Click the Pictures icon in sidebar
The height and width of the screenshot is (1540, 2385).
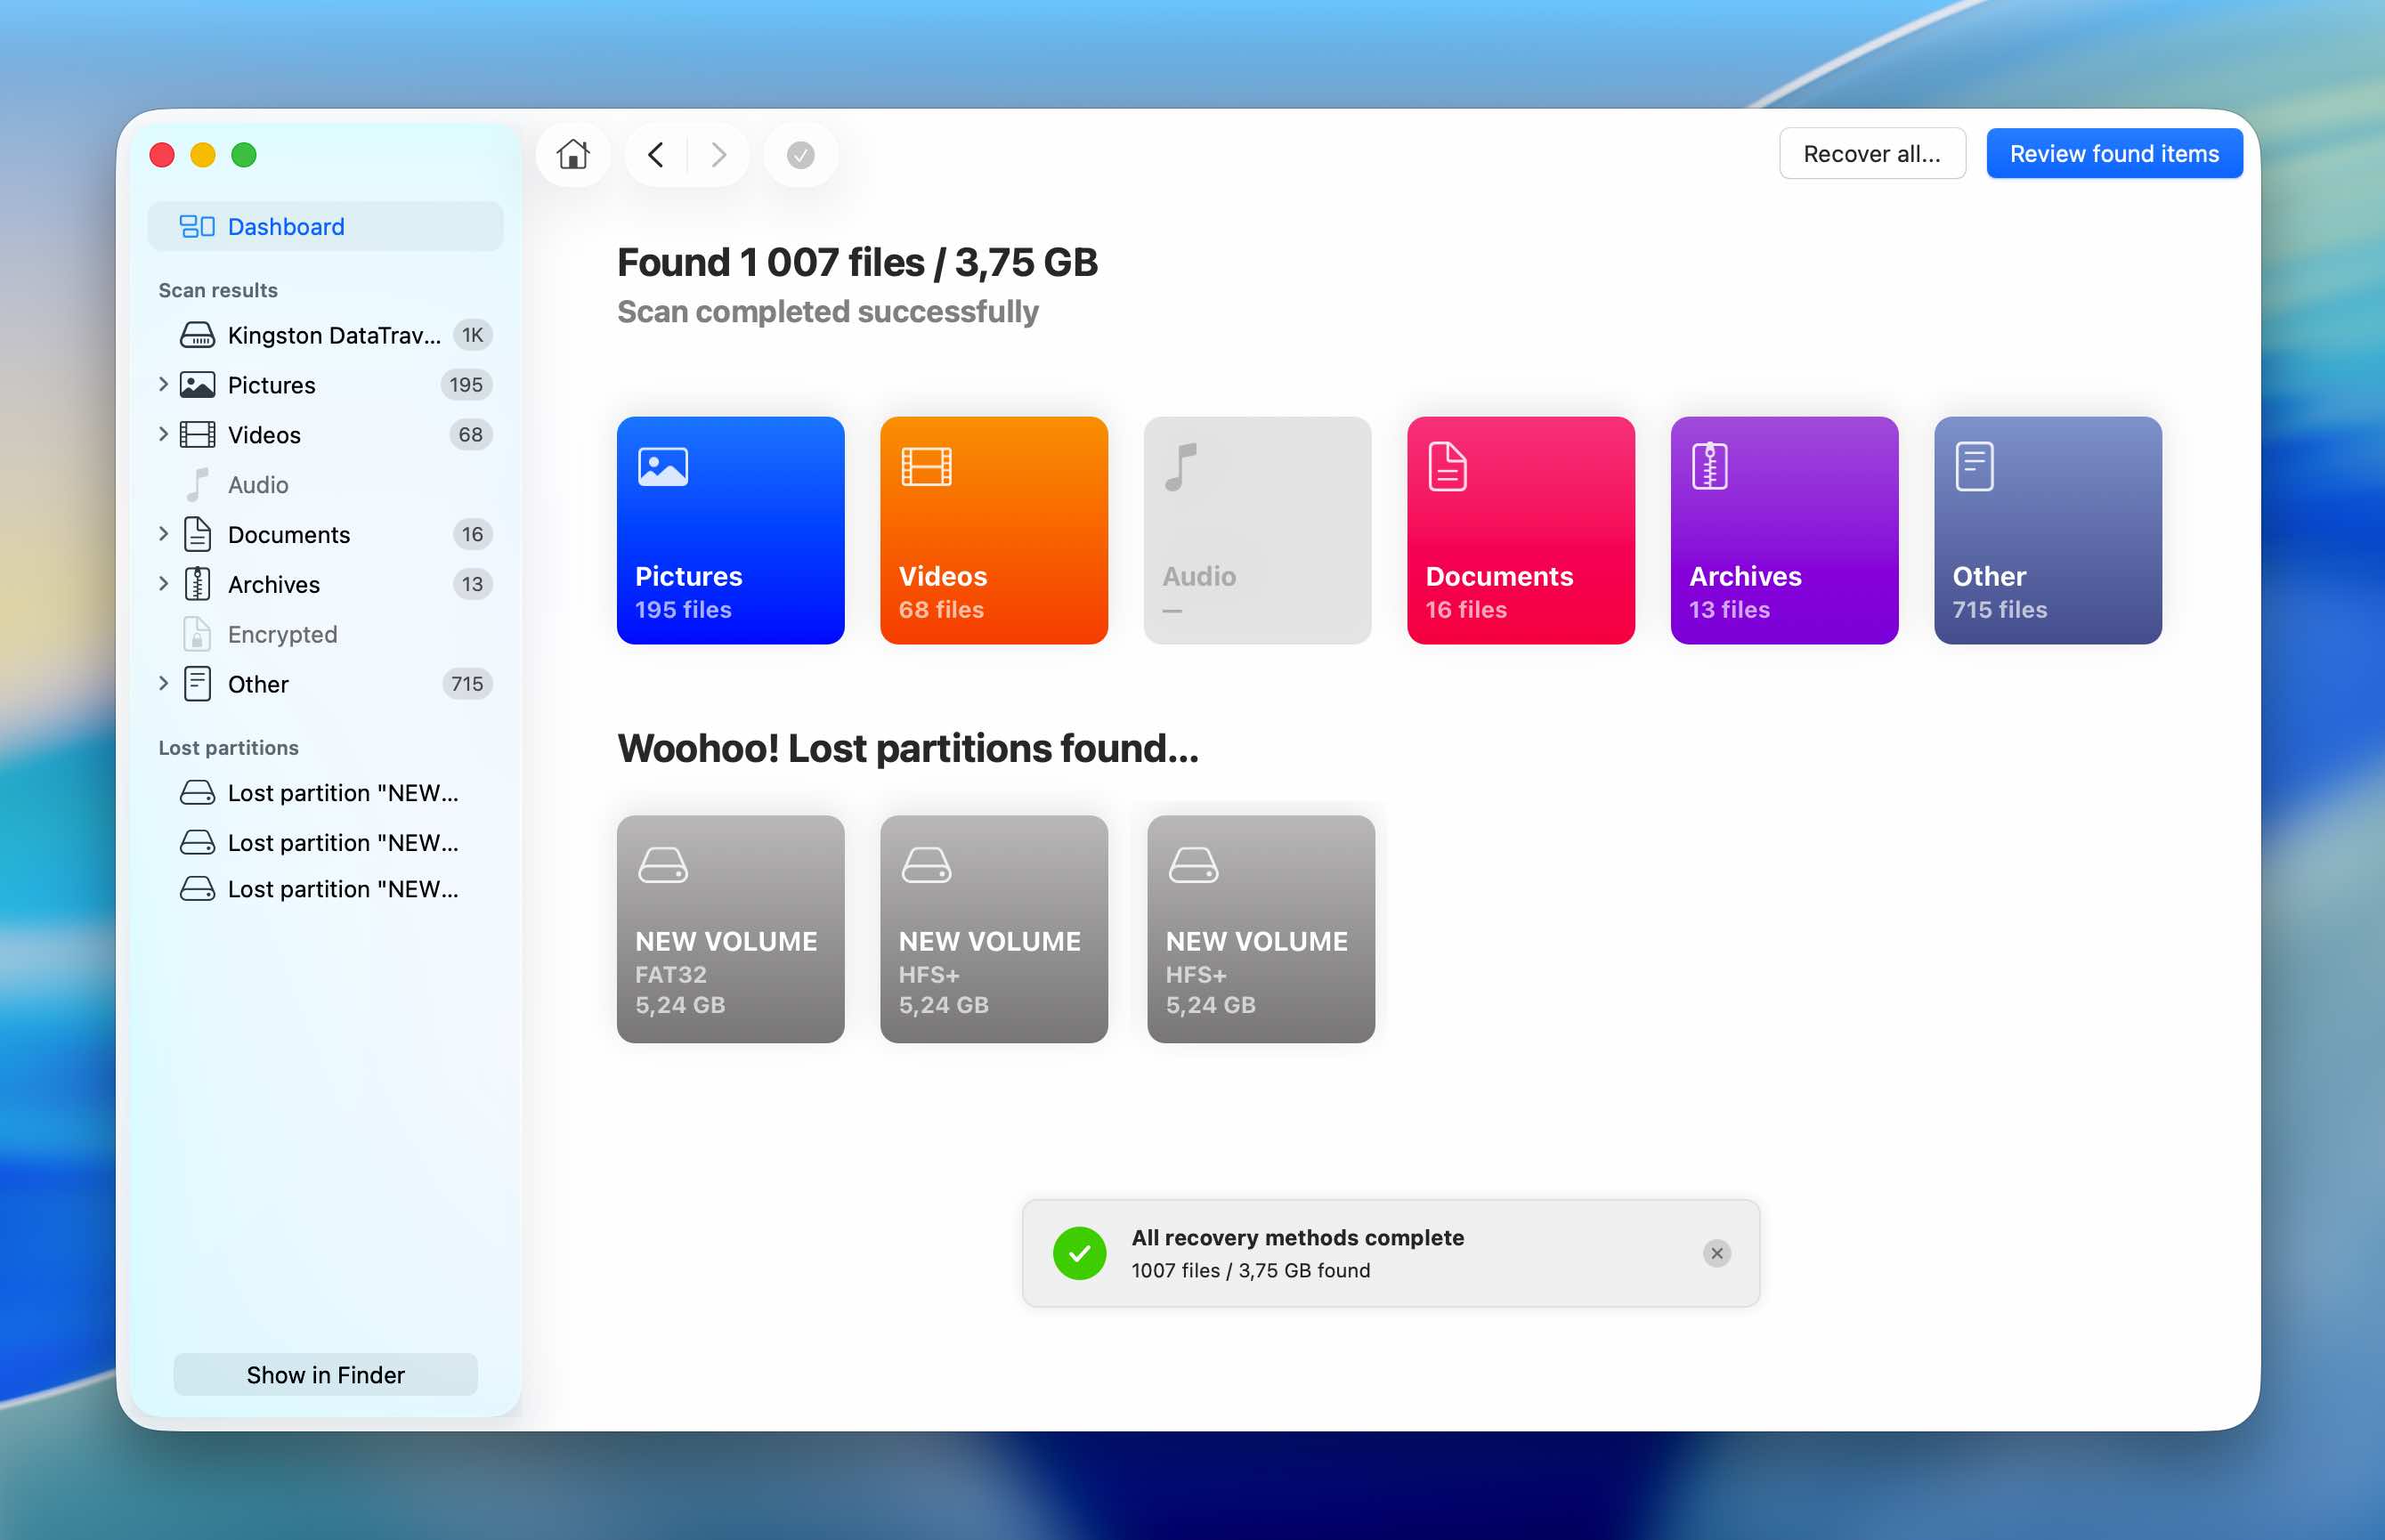197,385
